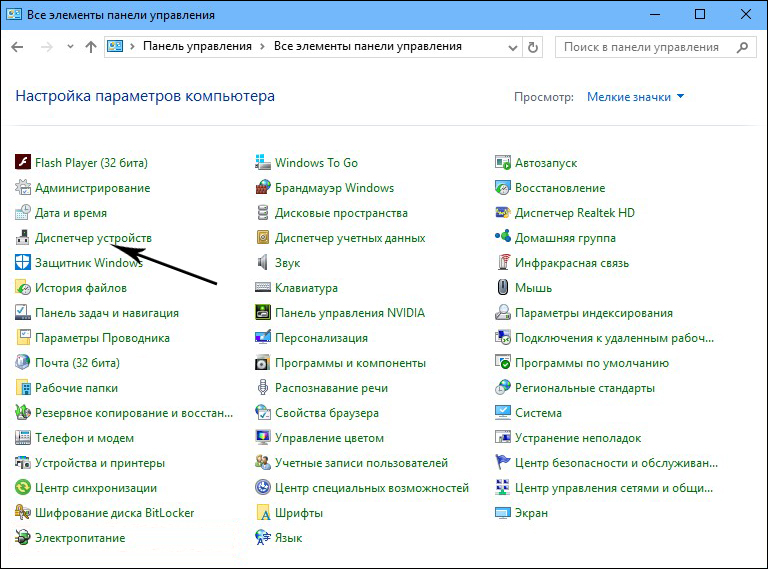The image size is (768, 569).
Task: Click the Восстановление icon
Action: click(503, 187)
